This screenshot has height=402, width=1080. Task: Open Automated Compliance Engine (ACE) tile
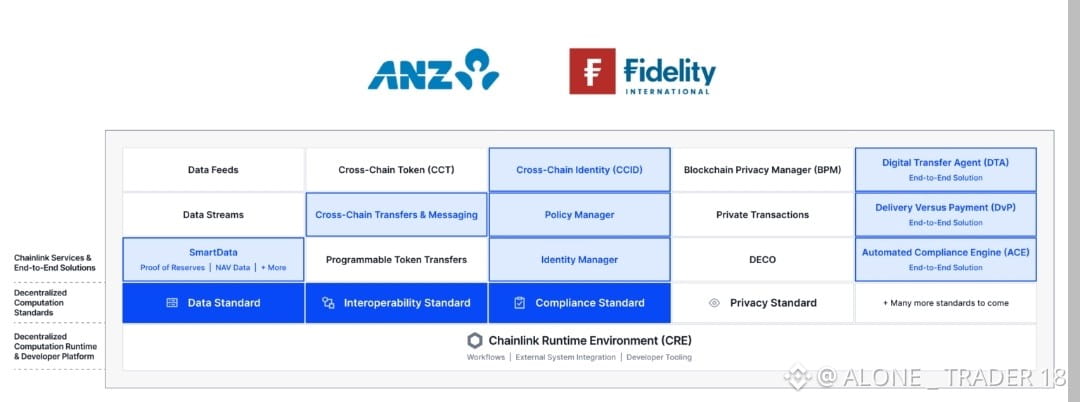coord(945,259)
